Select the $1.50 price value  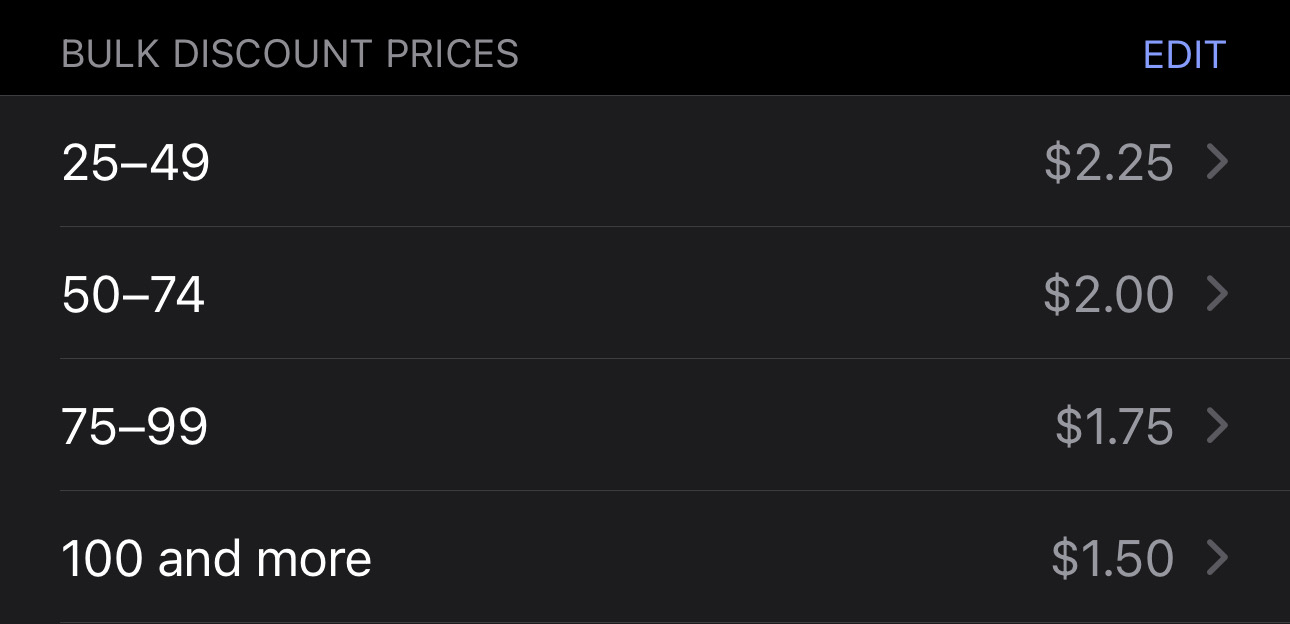click(1112, 559)
